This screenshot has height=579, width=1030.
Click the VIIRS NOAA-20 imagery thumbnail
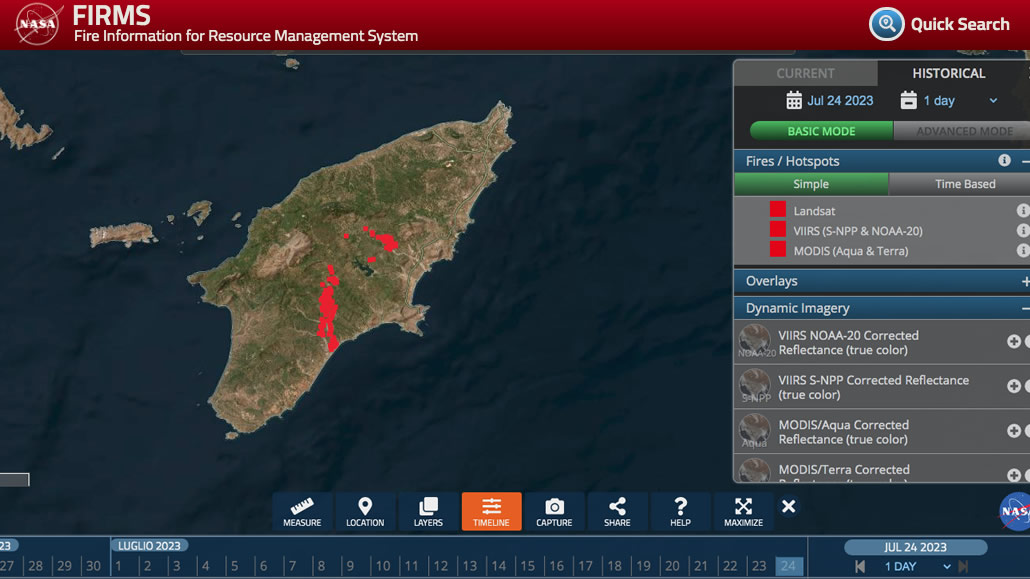[755, 340]
